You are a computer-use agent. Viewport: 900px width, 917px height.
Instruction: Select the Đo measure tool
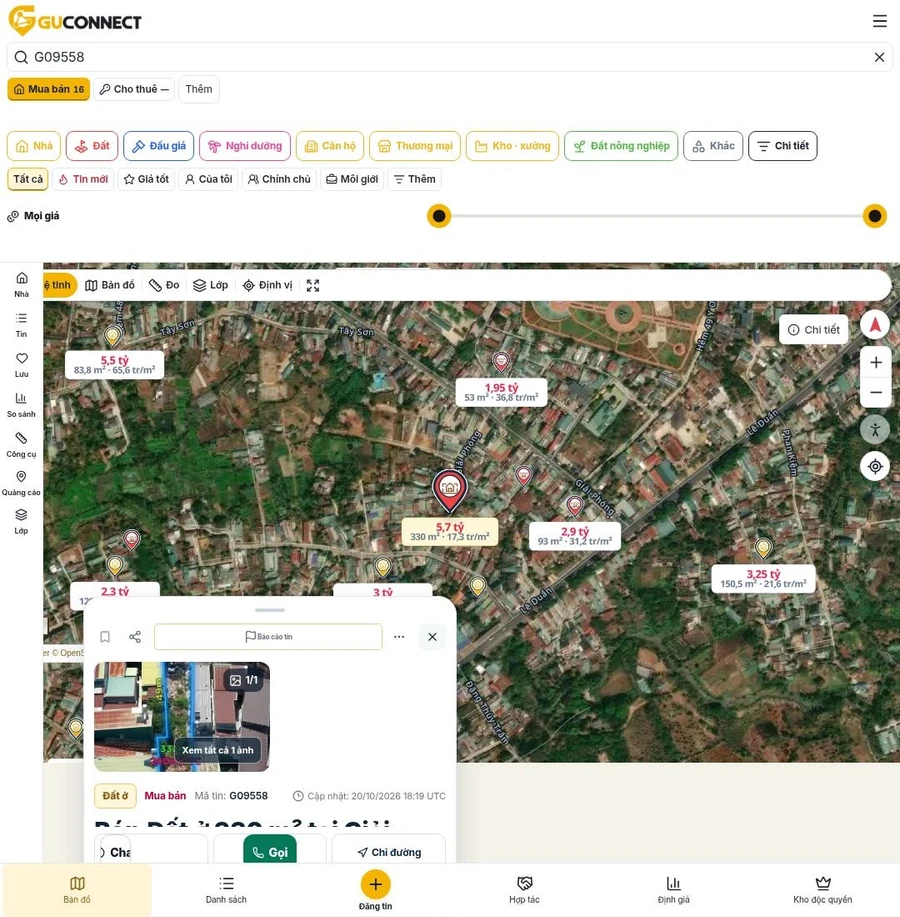click(x=164, y=285)
